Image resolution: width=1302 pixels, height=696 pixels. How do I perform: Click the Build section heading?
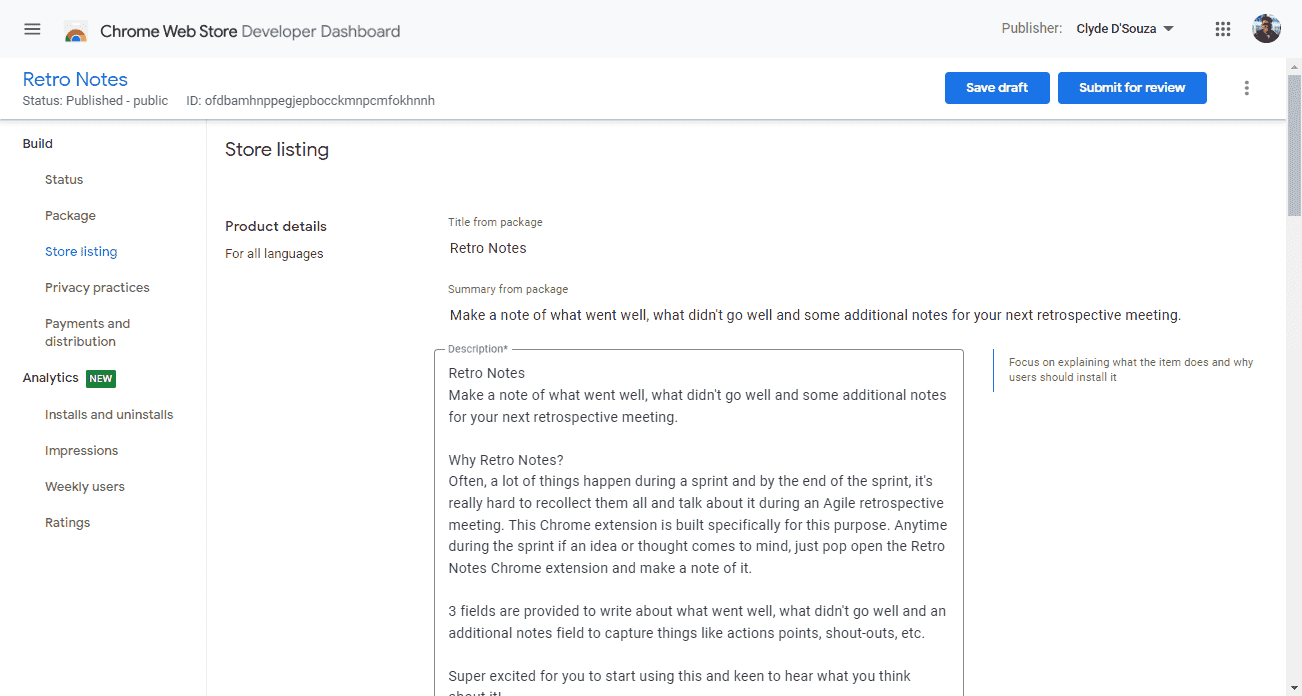[x=38, y=144]
